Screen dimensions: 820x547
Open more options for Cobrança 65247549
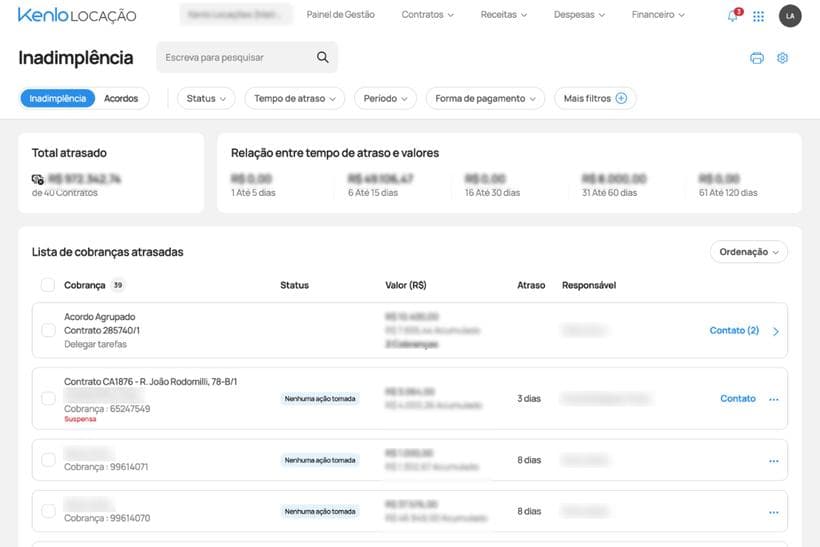point(774,399)
